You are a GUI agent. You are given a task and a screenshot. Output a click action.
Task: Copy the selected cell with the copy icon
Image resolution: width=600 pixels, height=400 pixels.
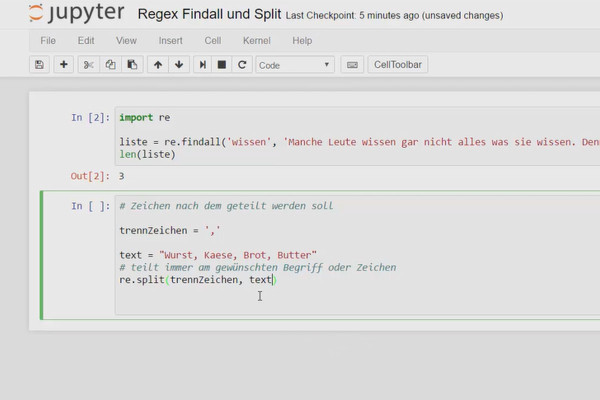111,65
